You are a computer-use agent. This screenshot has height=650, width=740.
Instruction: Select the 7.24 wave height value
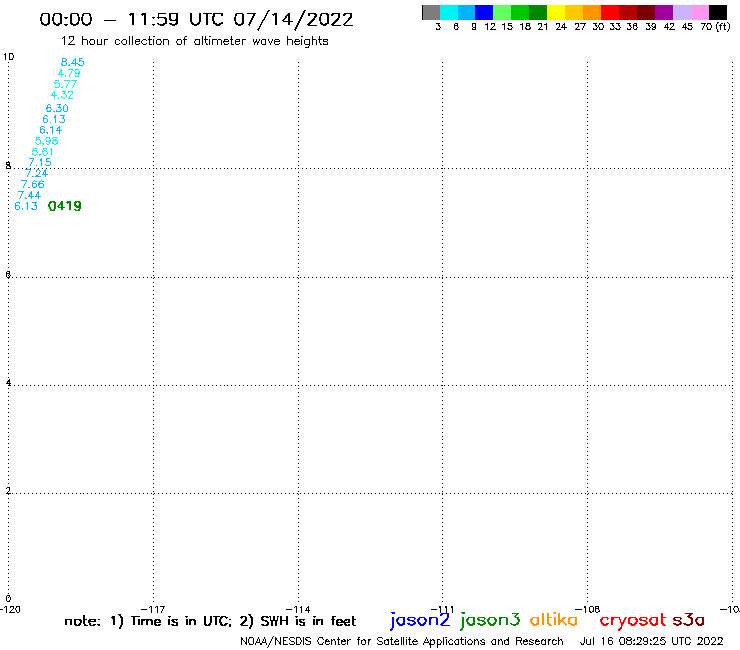[x=36, y=173]
